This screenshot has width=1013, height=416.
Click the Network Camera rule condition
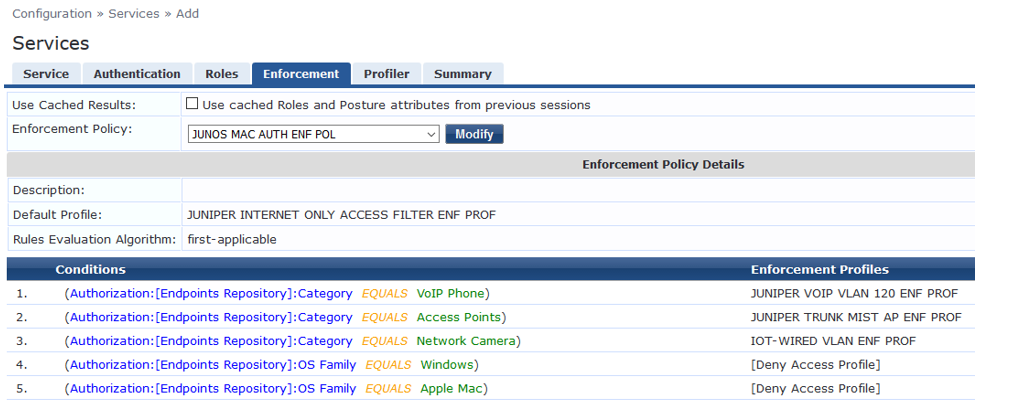292,341
